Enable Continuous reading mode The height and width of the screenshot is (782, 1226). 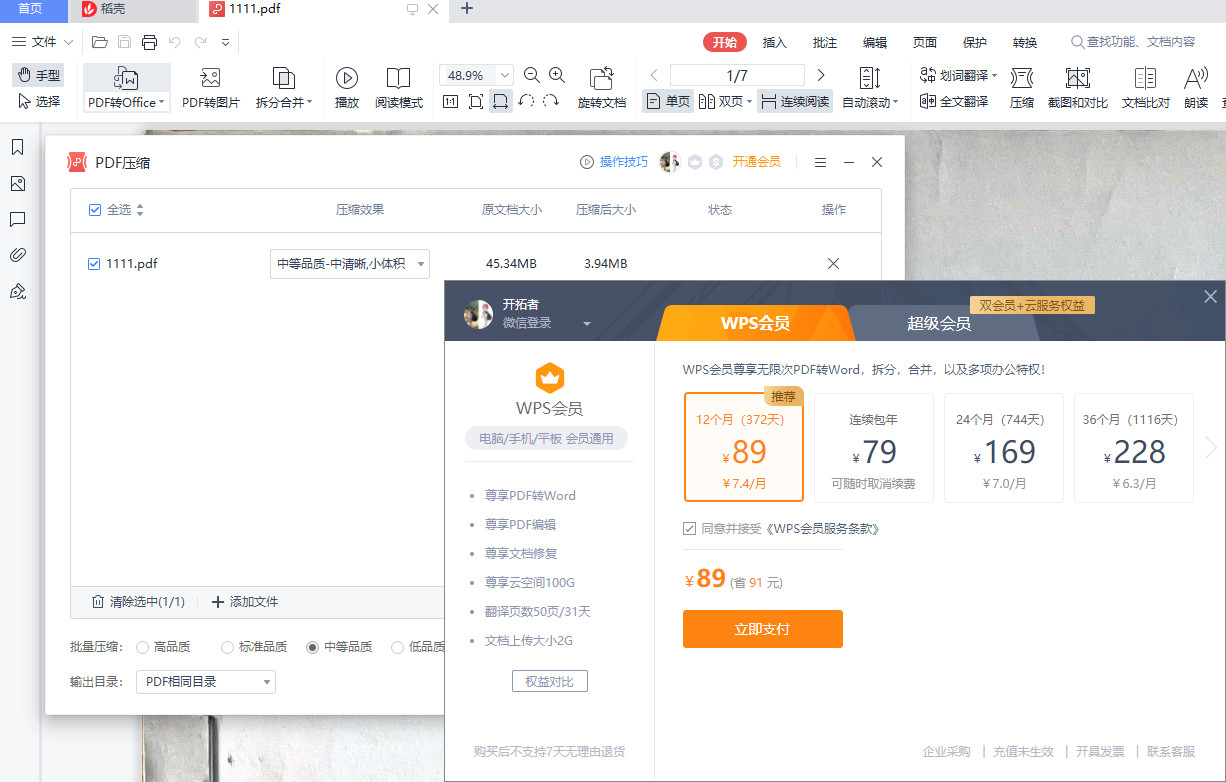(x=795, y=101)
